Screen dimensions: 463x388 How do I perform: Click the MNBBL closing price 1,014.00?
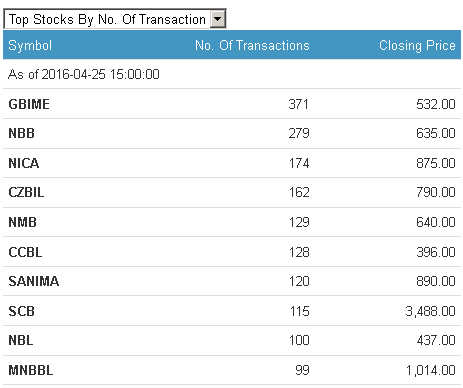tap(430, 370)
